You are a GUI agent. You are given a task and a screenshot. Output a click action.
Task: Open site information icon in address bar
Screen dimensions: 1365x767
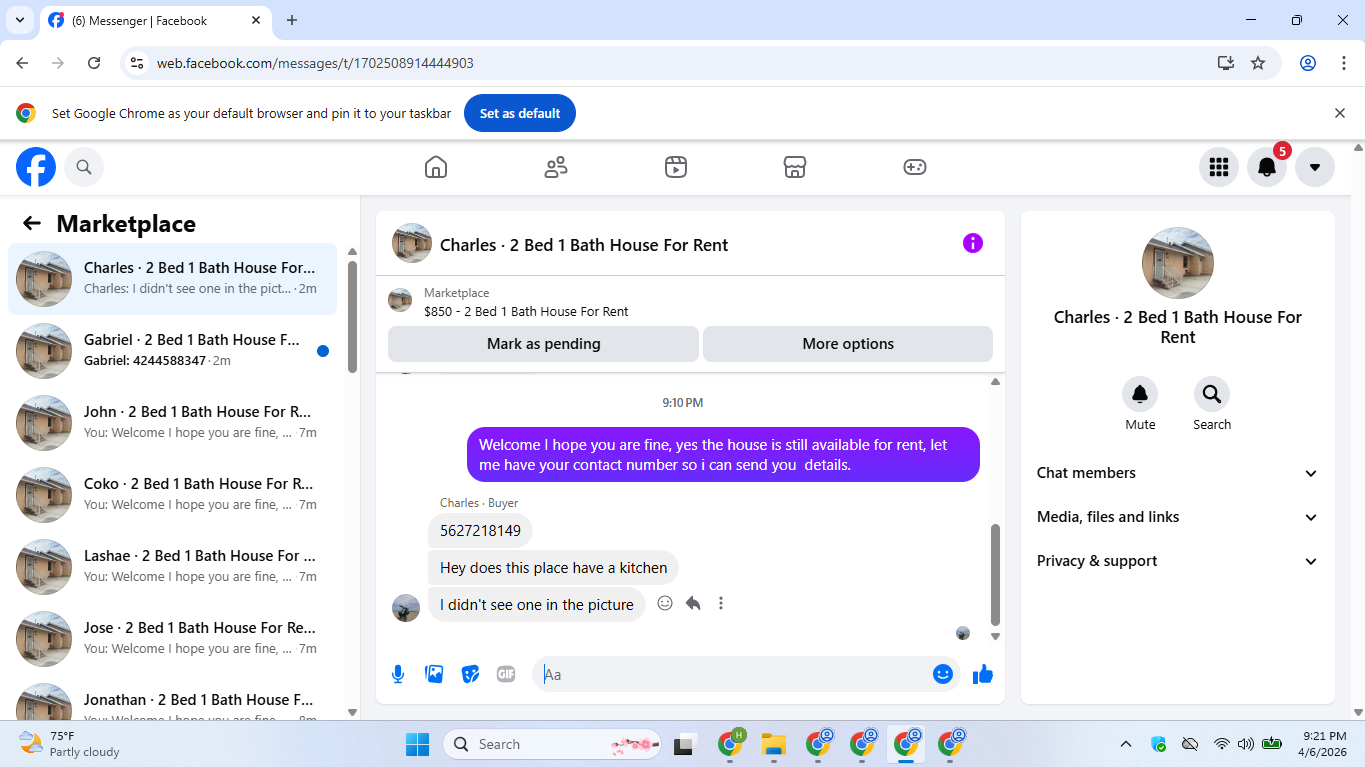click(138, 63)
